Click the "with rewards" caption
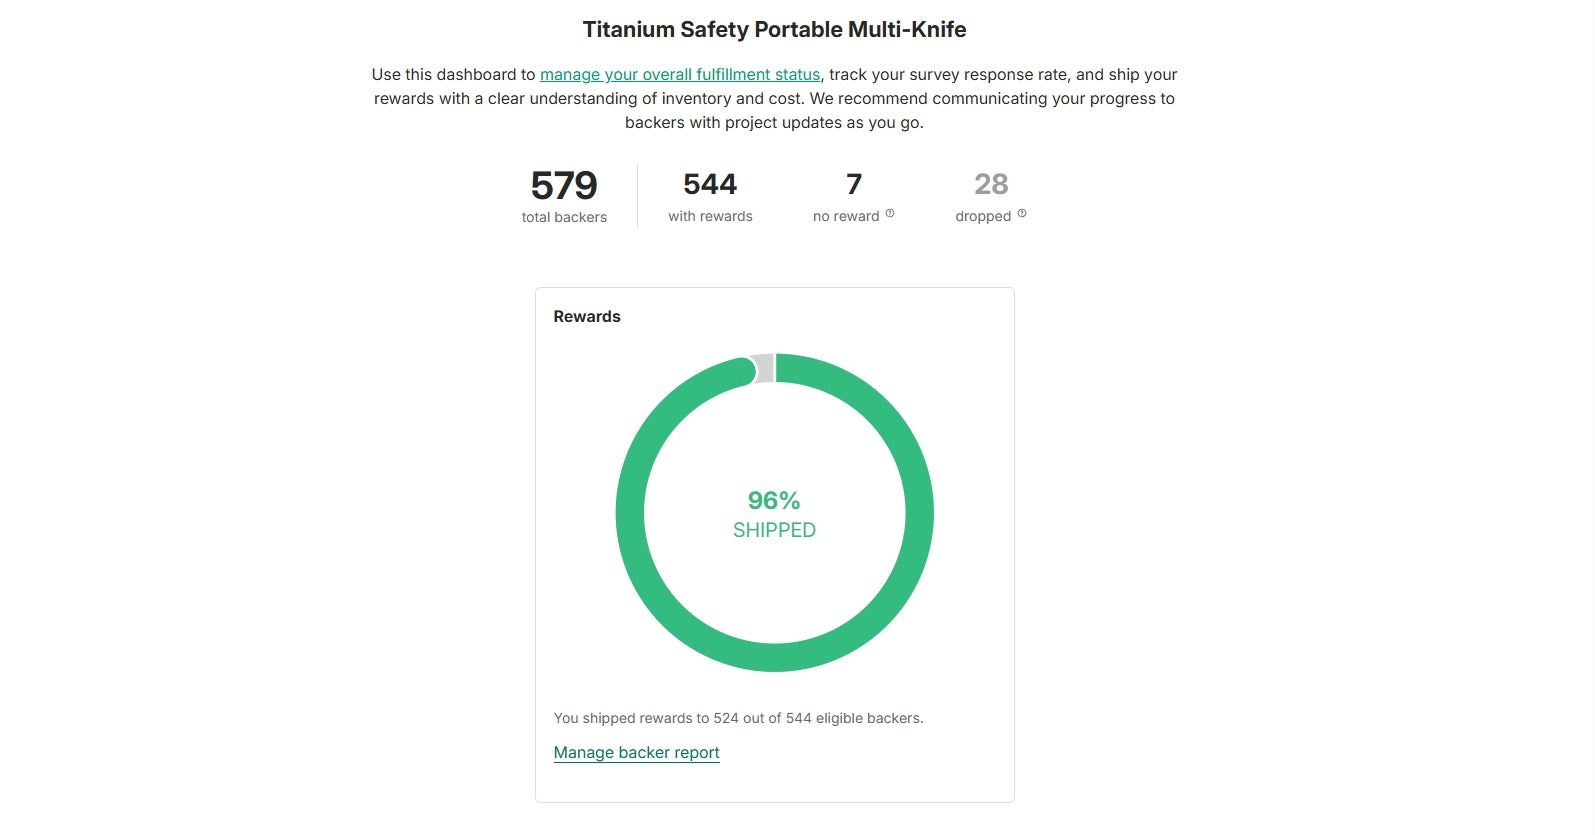1595x835 pixels. (710, 216)
